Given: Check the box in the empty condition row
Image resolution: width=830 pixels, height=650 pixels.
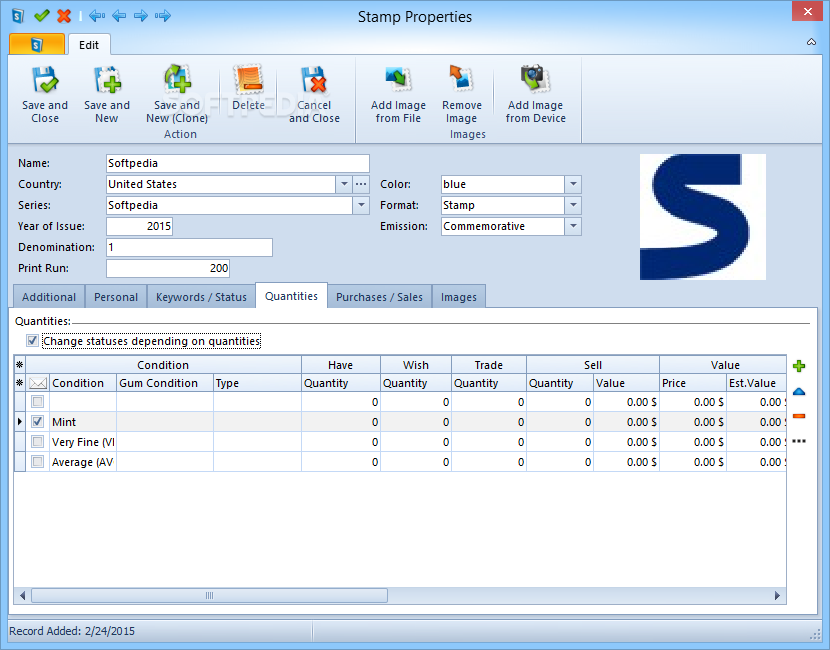Looking at the screenshot, I should tap(38, 402).
